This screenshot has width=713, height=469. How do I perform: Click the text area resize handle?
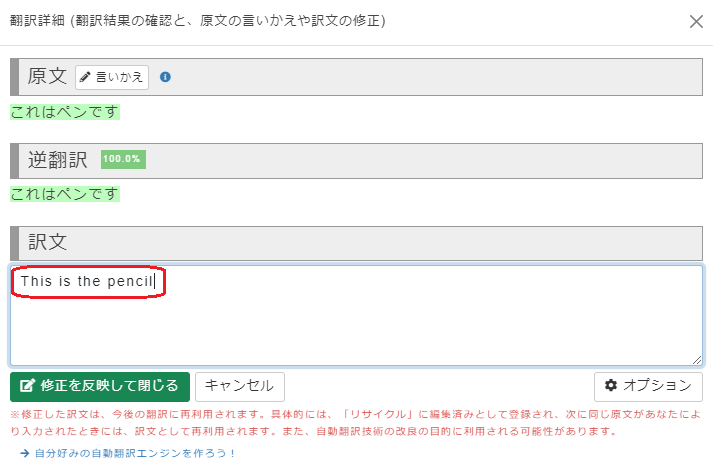pos(696,359)
